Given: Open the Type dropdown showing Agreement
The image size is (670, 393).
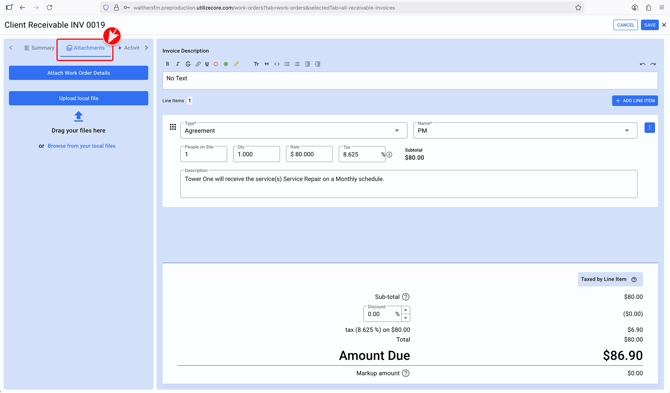Looking at the screenshot, I should point(293,130).
